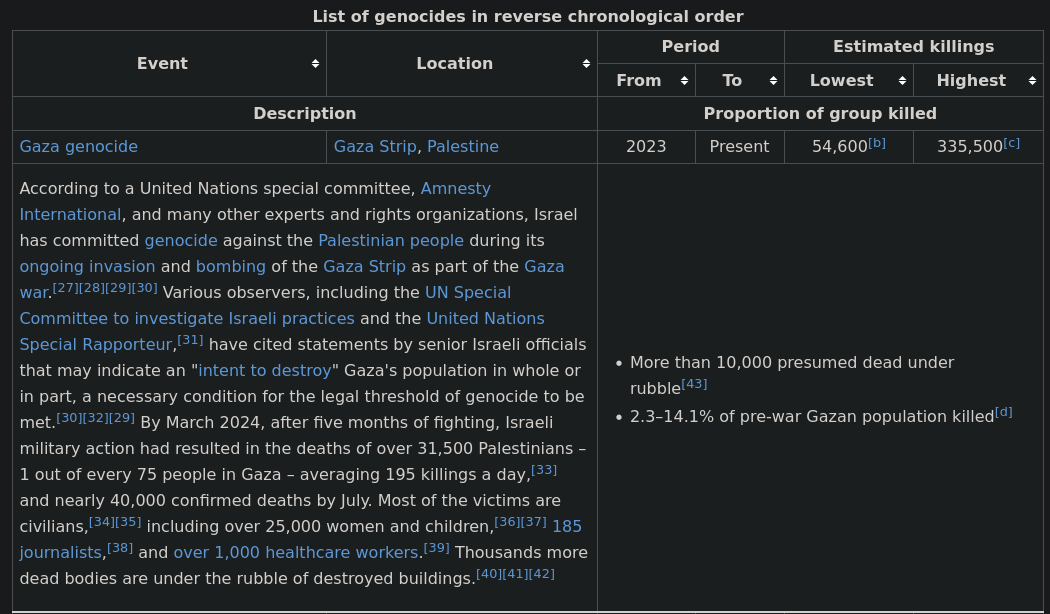
Task: Open the Gaza genocide article link
Action: (78, 147)
